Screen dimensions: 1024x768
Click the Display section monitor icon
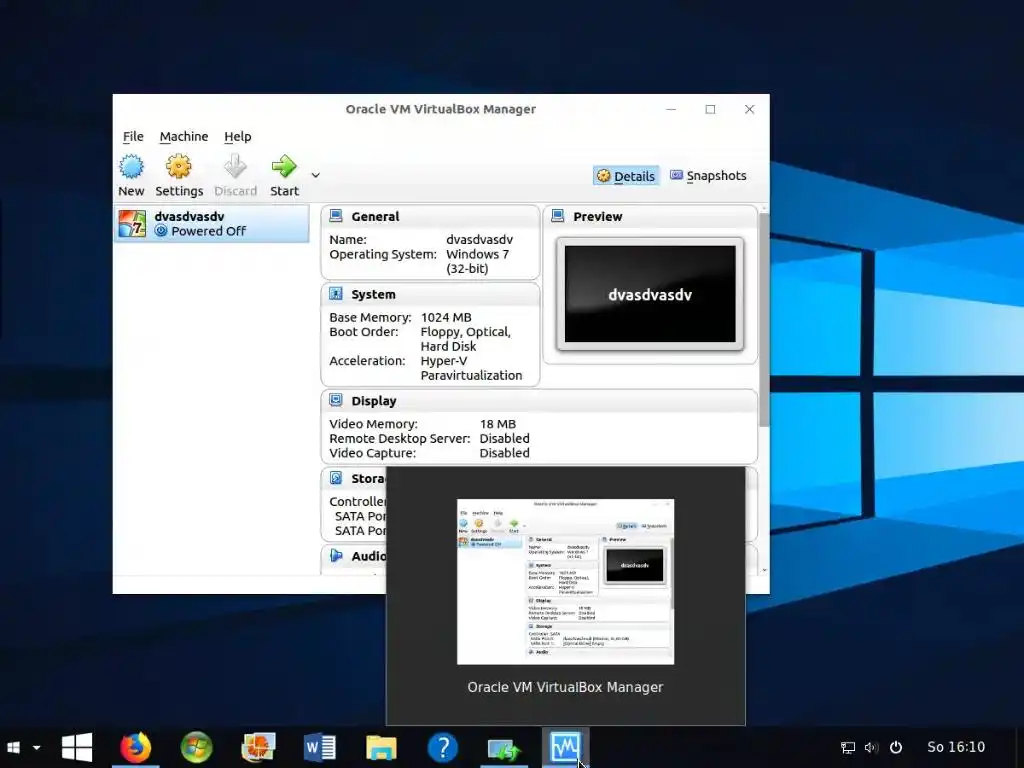(x=336, y=400)
